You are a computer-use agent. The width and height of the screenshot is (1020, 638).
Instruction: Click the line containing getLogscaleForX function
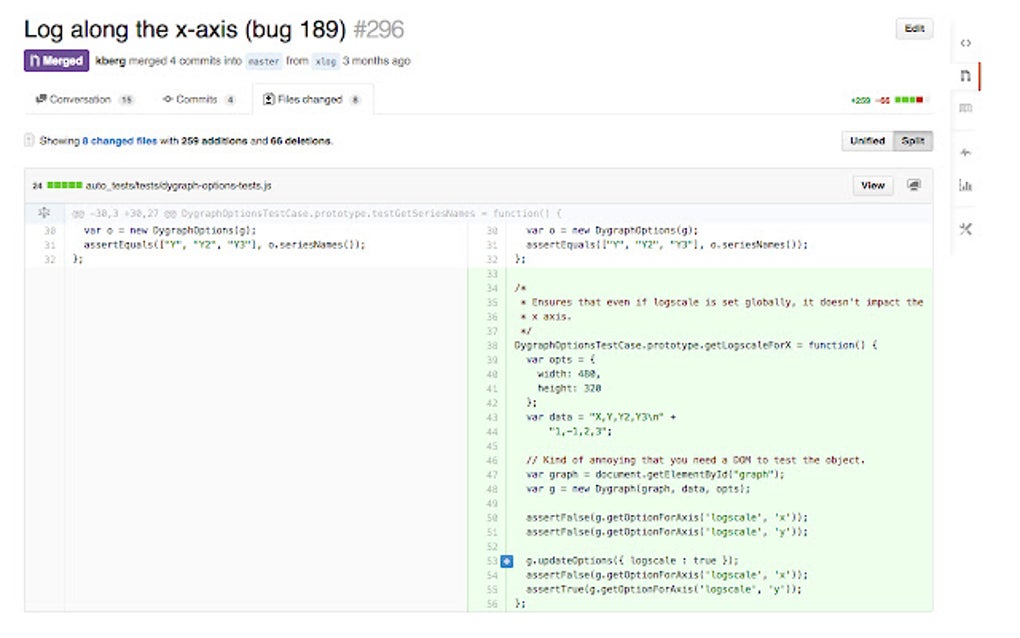695,345
